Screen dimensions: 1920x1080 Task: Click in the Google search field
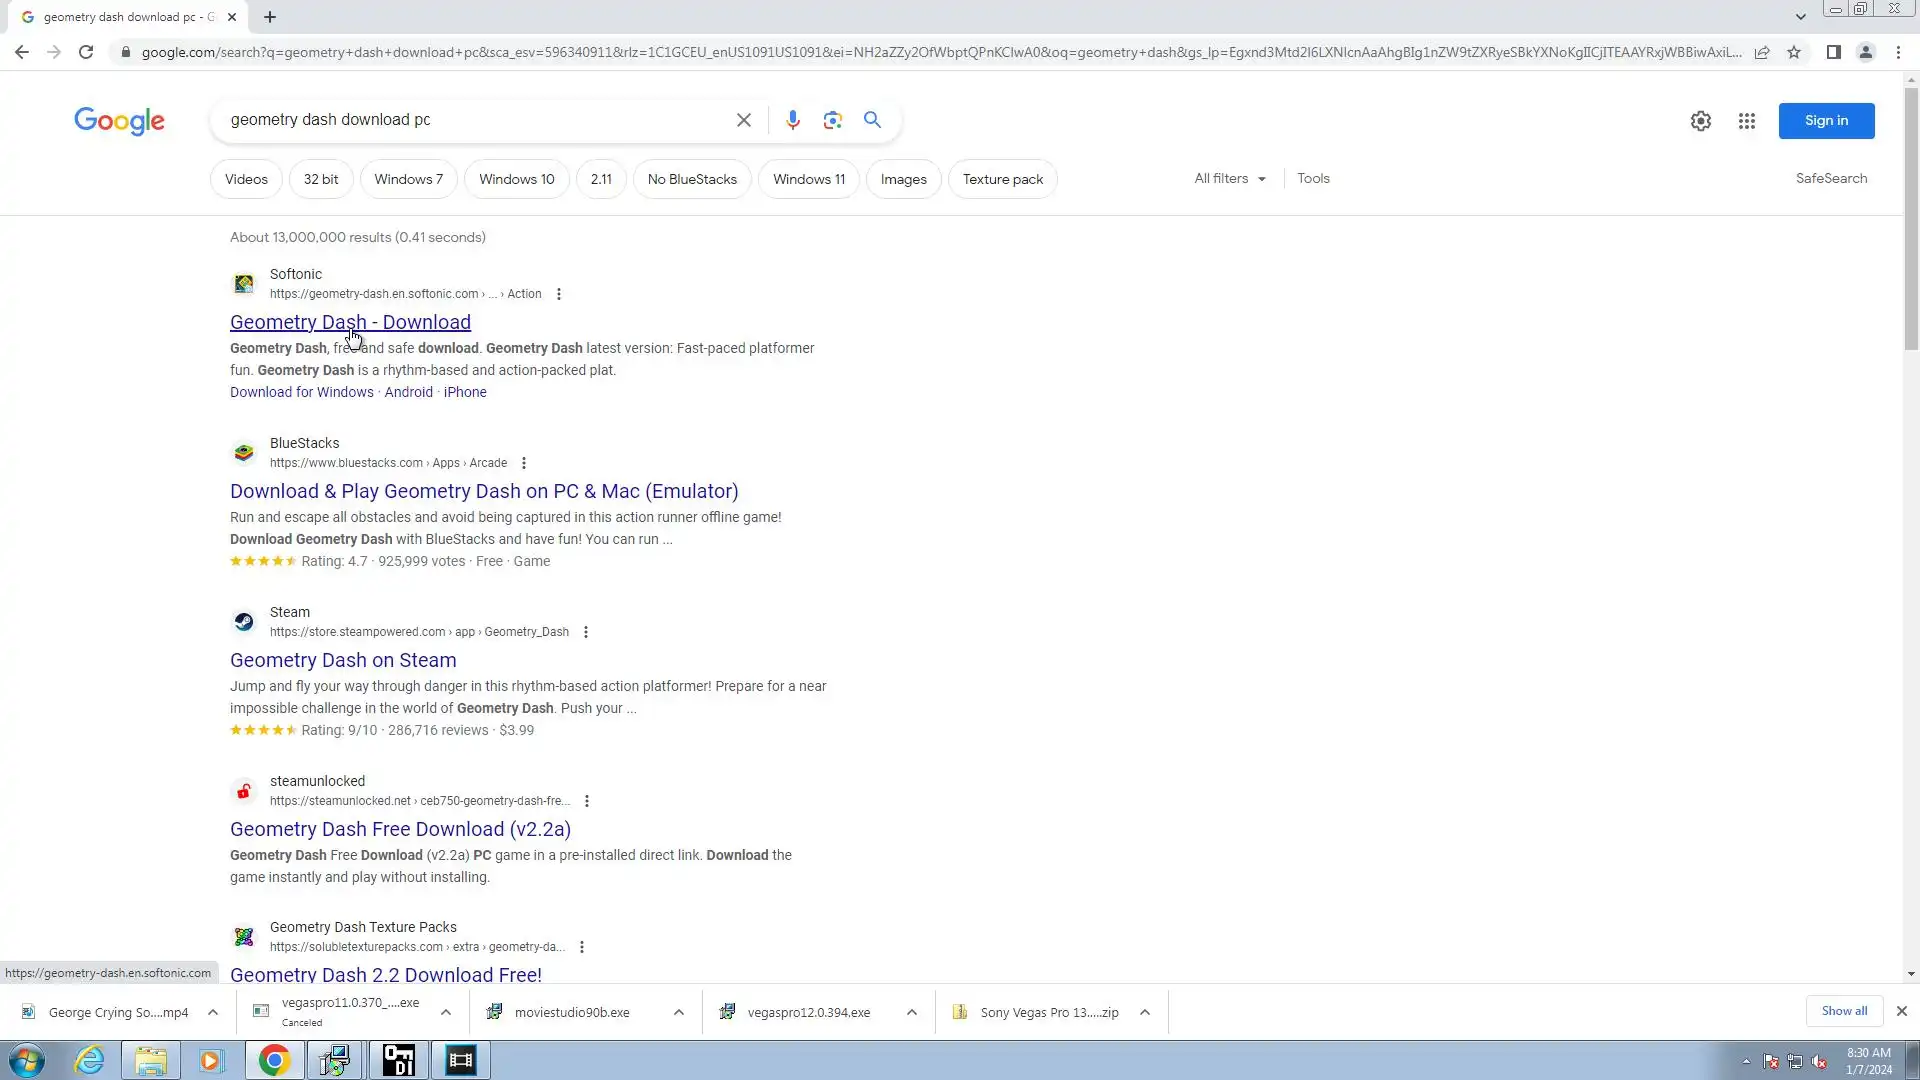pos(470,120)
